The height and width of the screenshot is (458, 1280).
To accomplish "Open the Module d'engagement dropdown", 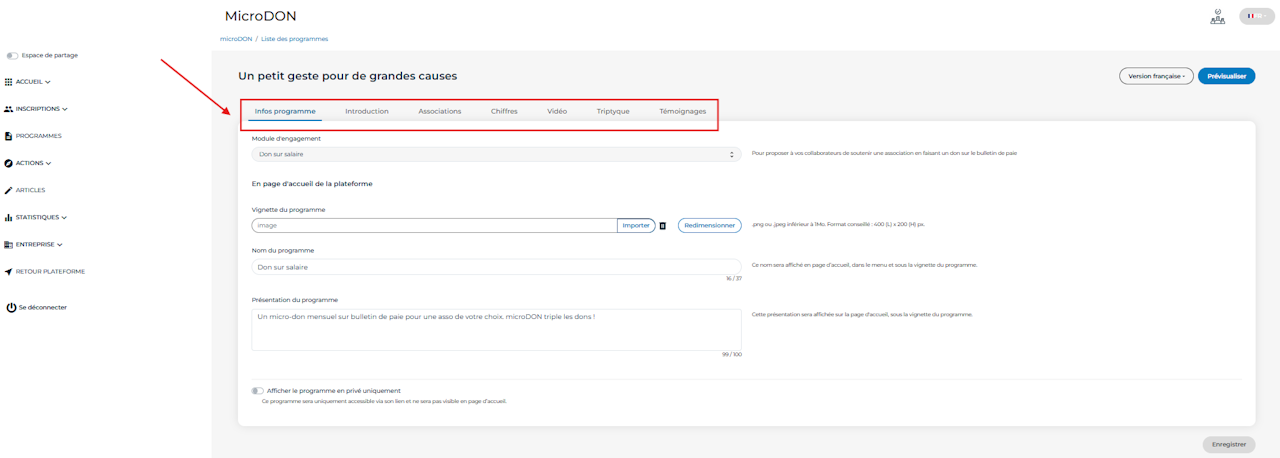I will [496, 154].
